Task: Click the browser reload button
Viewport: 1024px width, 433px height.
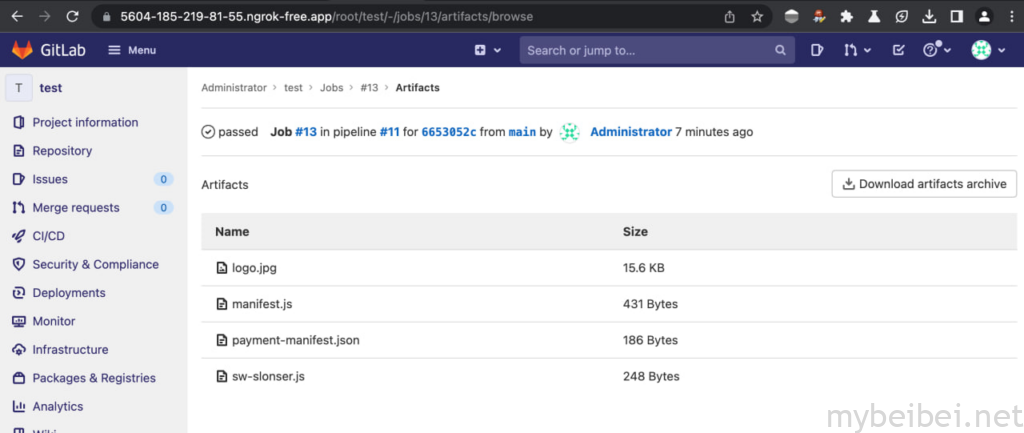Action: (73, 16)
